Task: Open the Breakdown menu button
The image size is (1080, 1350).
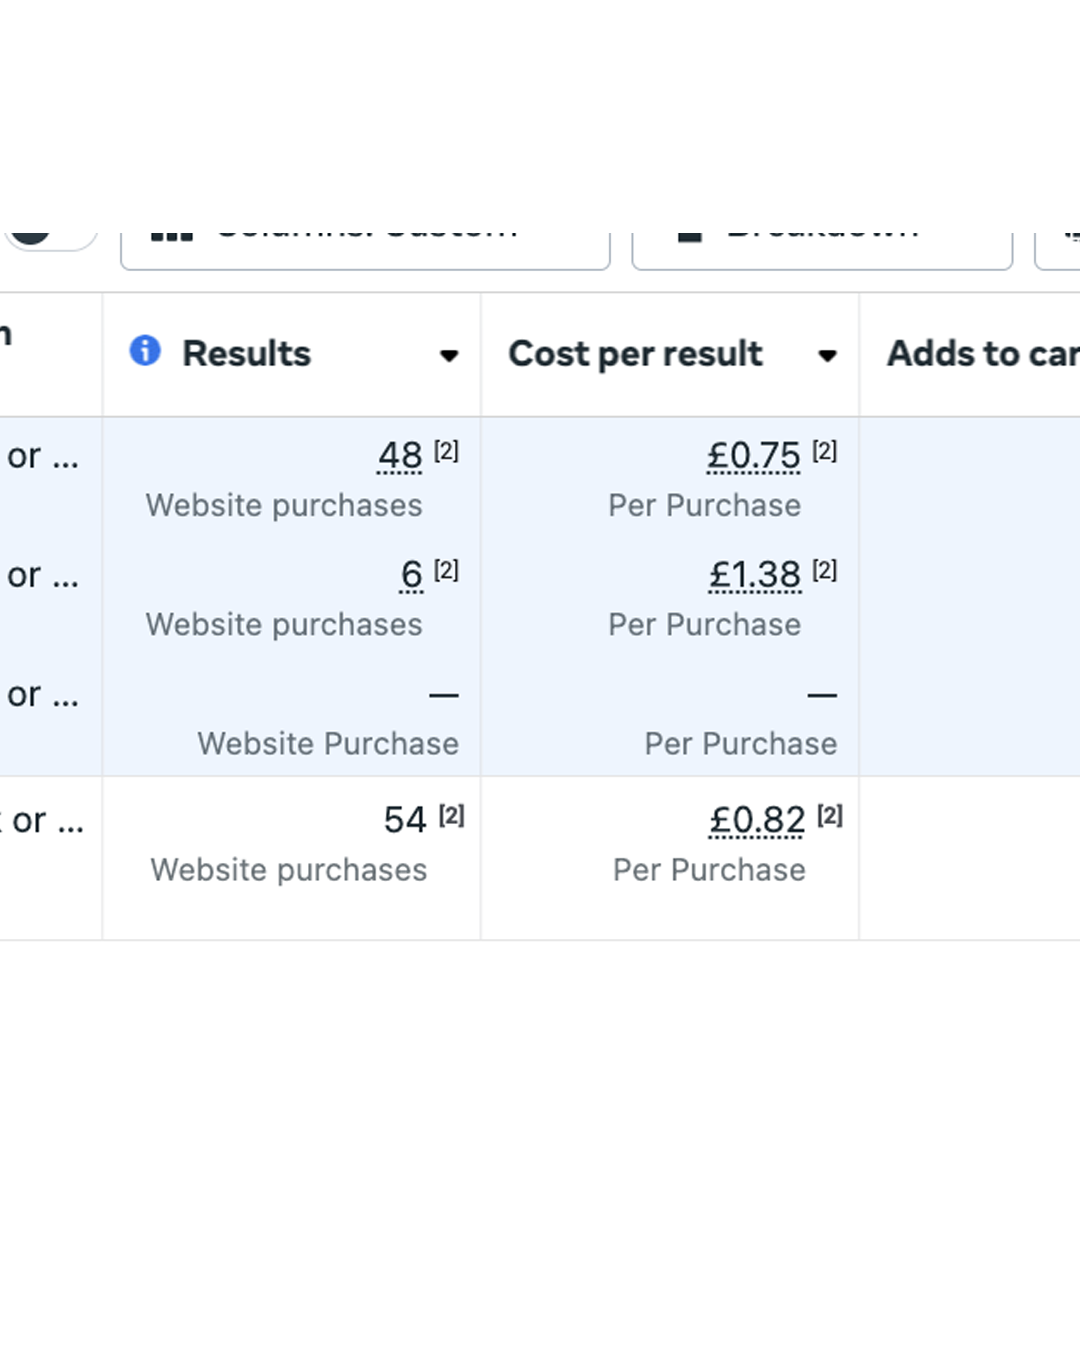Action: (822, 242)
